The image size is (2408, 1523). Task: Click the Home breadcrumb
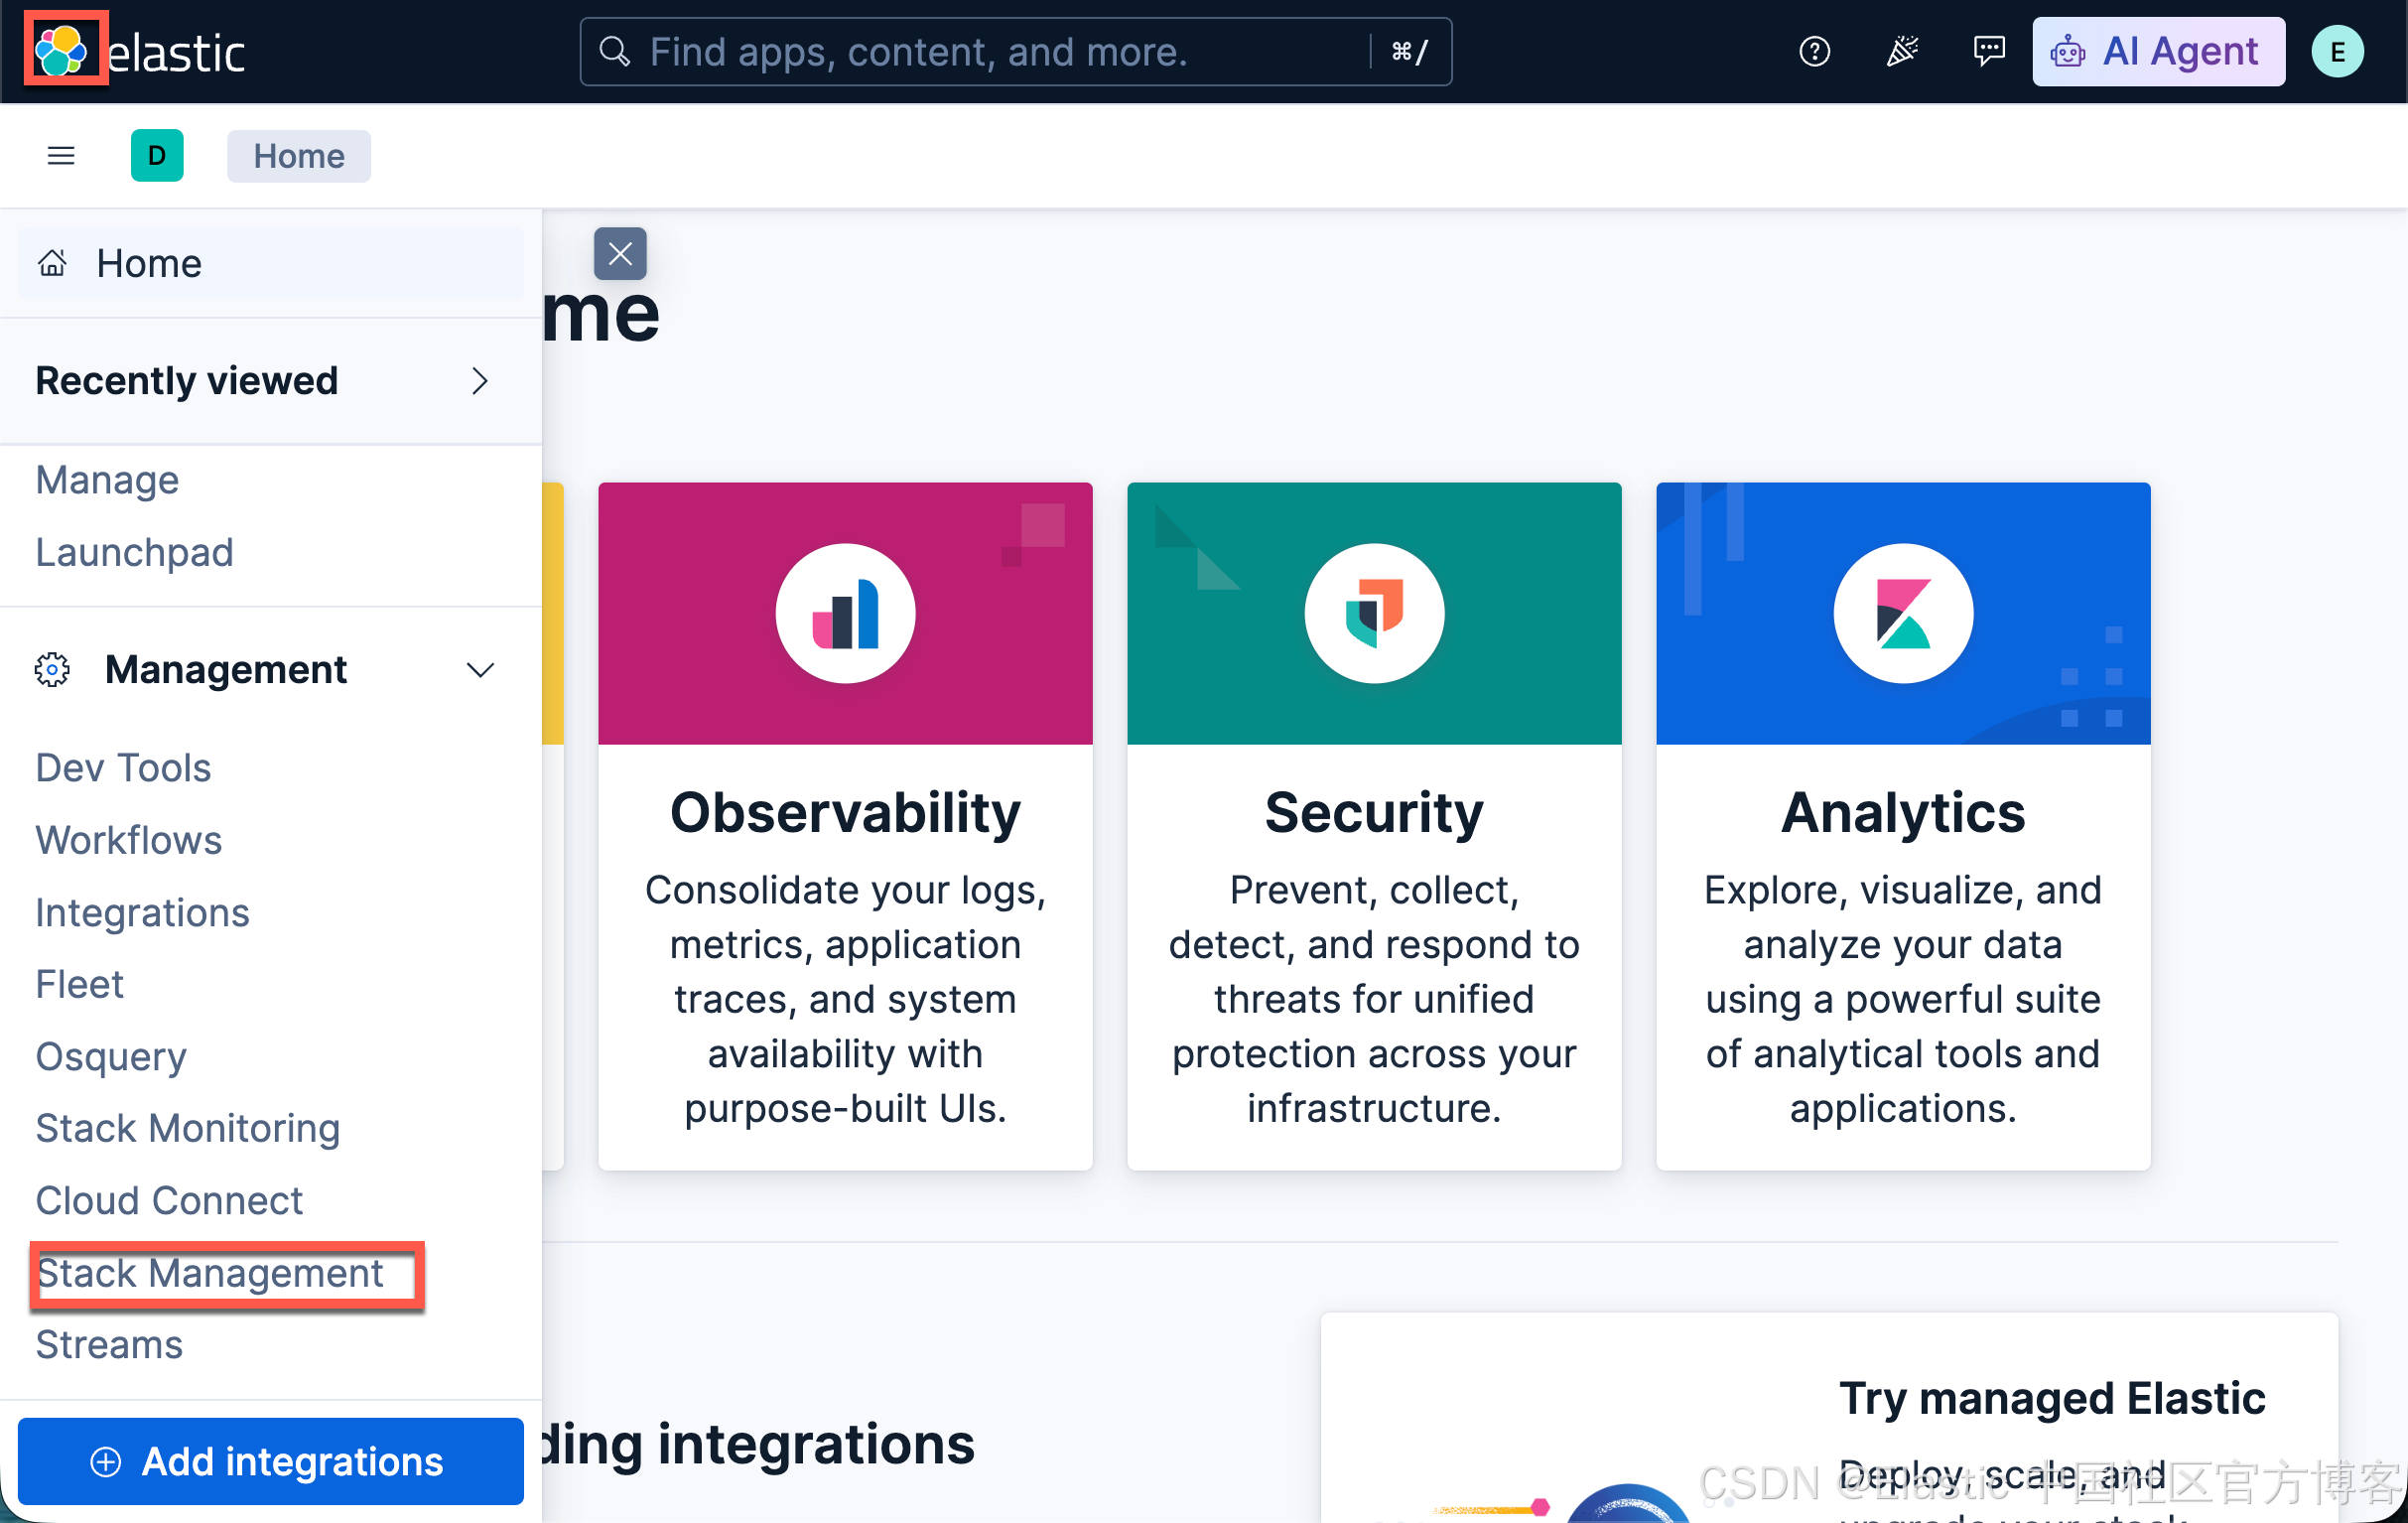tap(298, 156)
